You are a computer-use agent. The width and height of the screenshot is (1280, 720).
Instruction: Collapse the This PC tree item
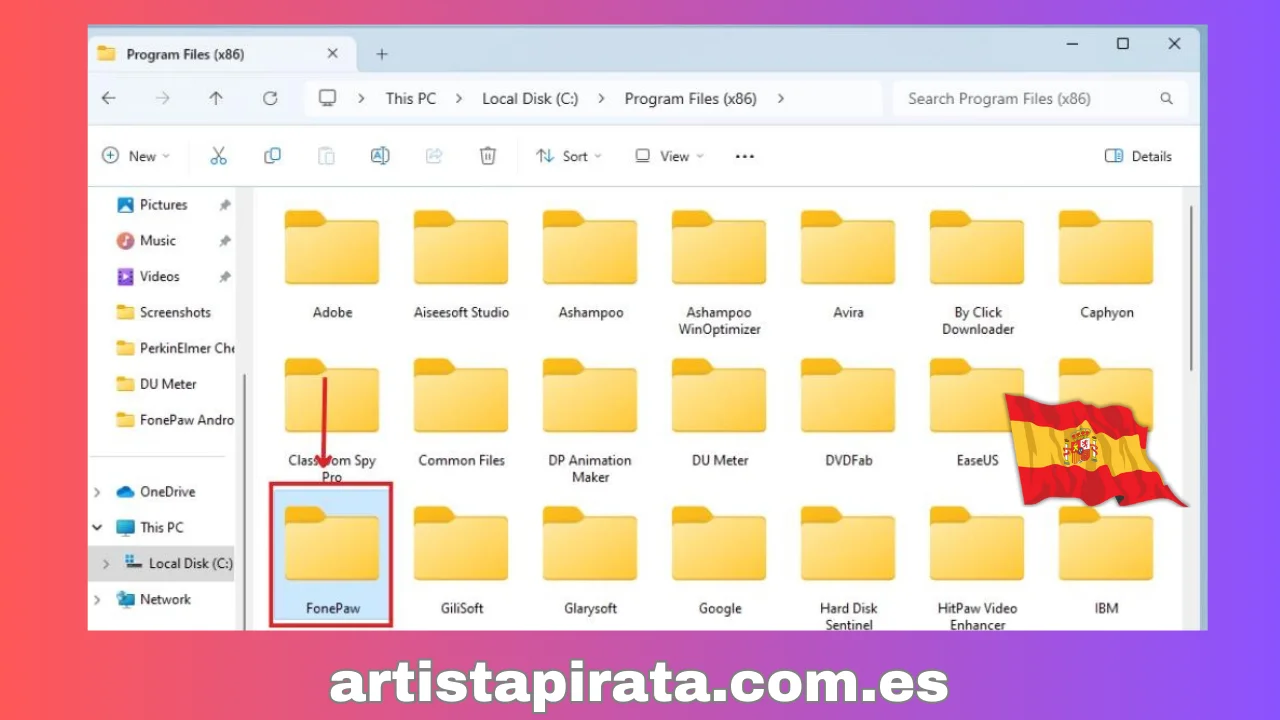pos(97,527)
